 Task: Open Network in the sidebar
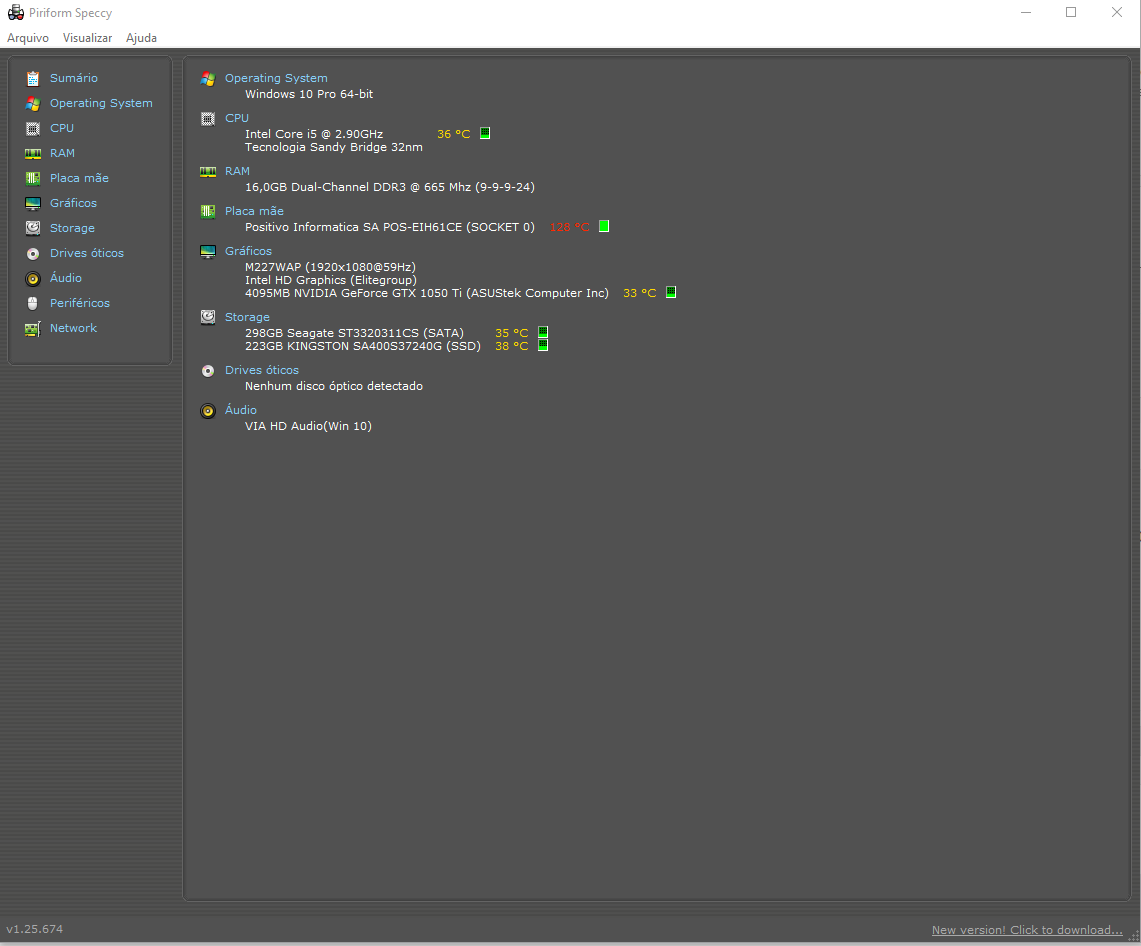(73, 327)
